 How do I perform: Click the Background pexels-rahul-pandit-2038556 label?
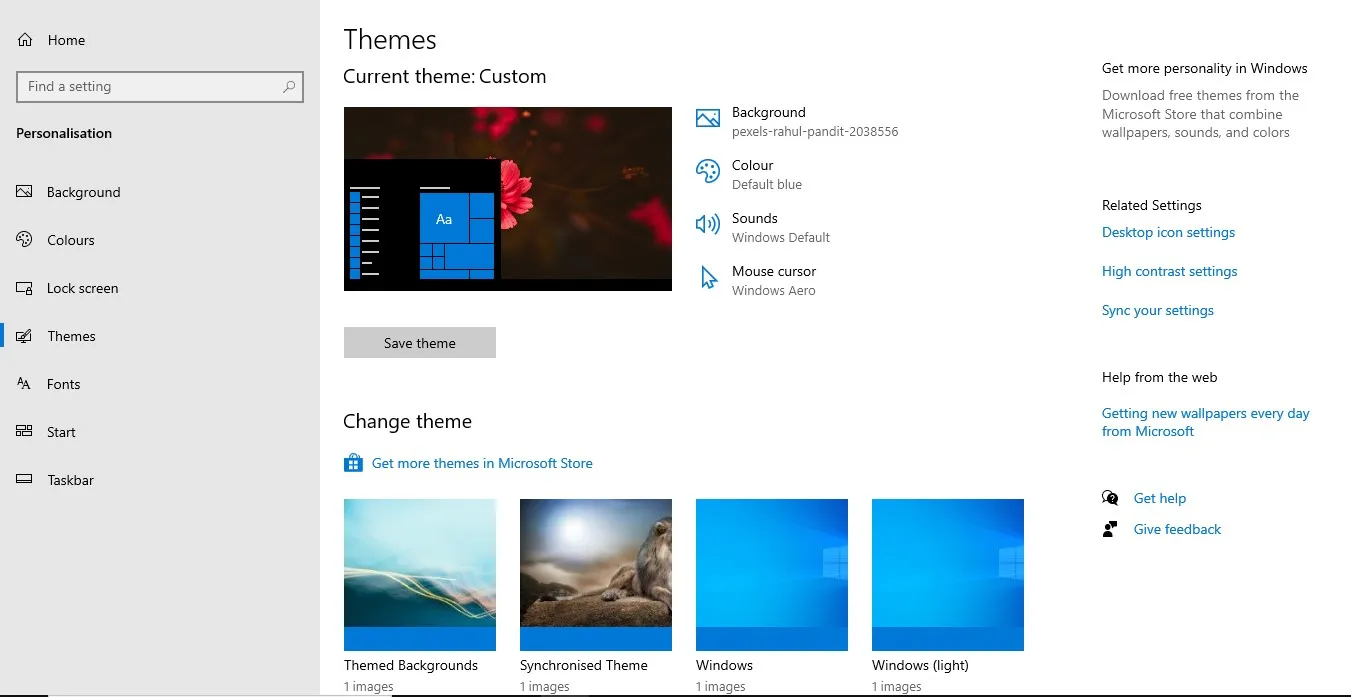[815, 121]
